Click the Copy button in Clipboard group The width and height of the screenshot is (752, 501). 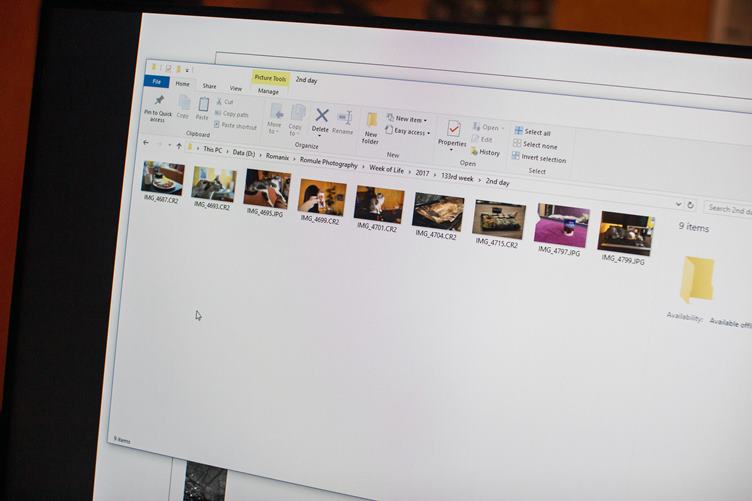184,107
